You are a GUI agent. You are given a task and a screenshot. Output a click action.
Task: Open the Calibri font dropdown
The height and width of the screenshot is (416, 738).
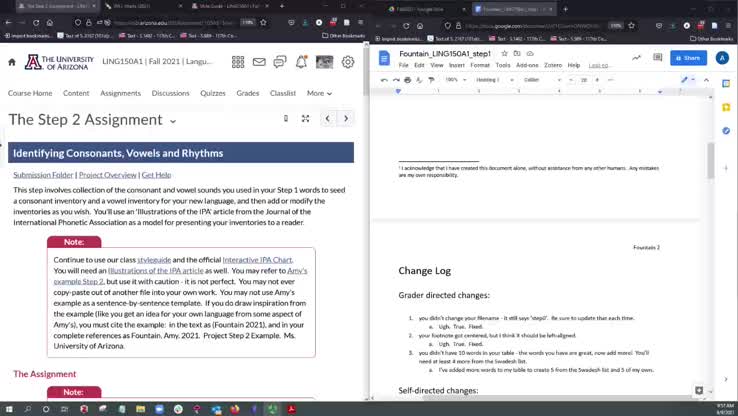[538, 79]
